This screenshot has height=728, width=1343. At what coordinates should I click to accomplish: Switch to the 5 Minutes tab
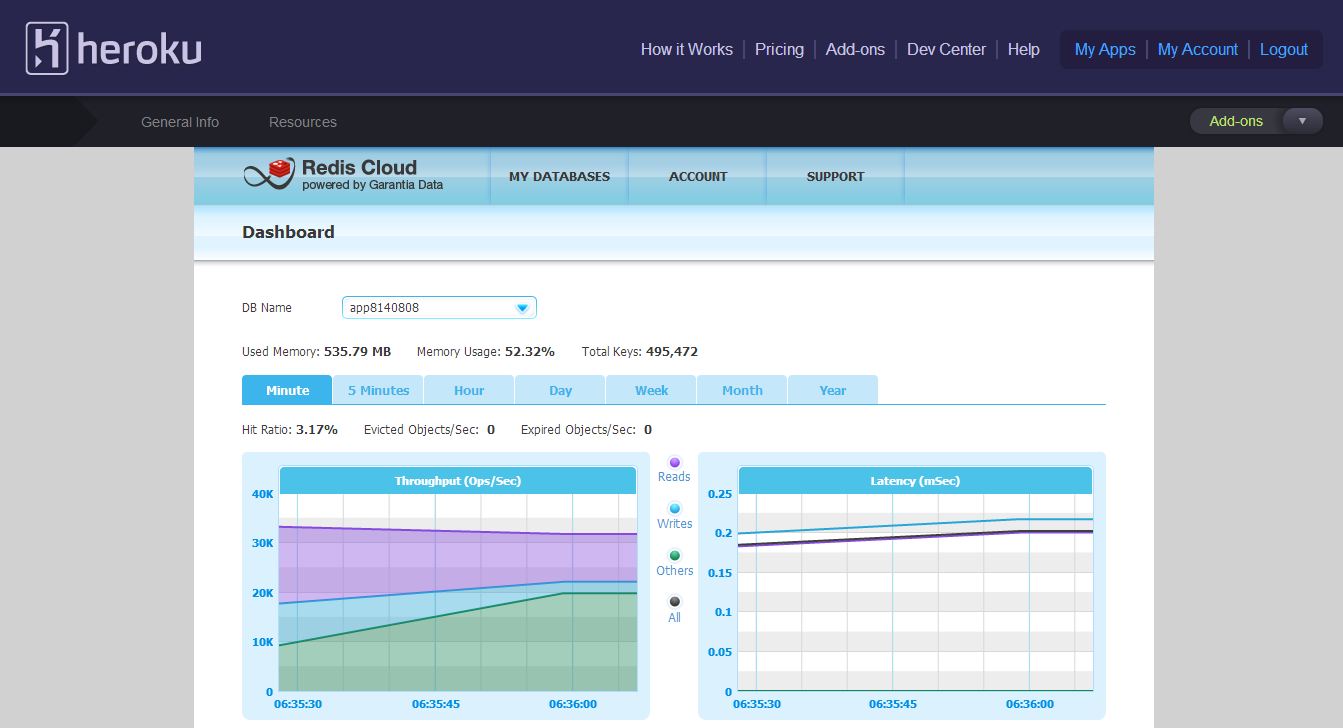[x=378, y=390]
